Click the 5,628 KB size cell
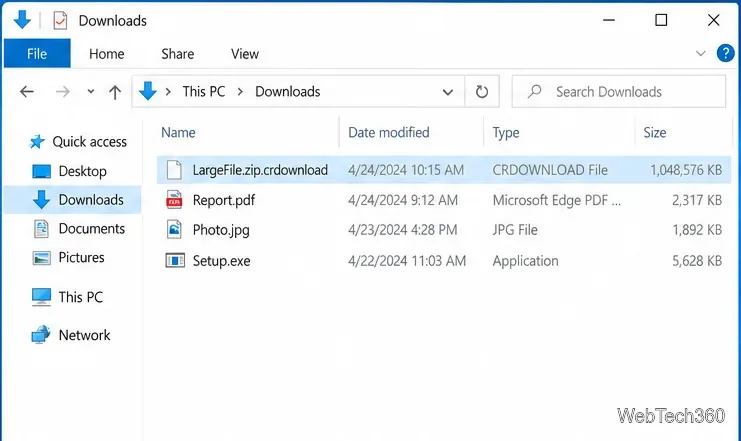Image resolution: width=741 pixels, height=441 pixels. coord(697,260)
